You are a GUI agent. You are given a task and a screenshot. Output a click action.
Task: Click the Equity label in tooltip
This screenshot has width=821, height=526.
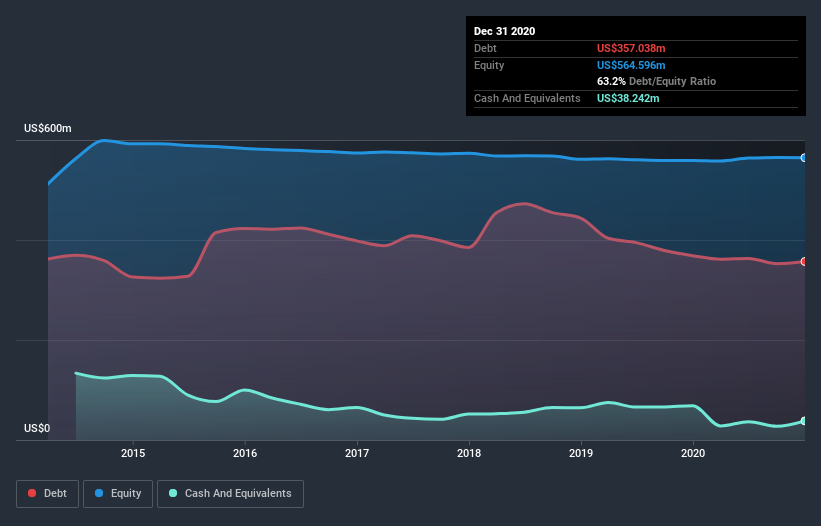click(x=489, y=65)
